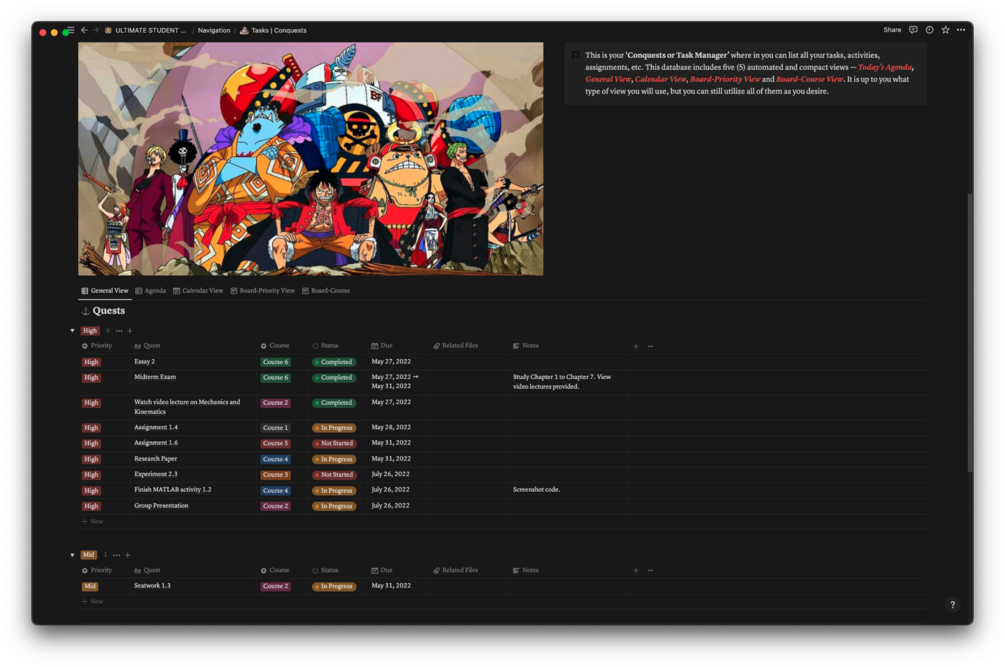
Task: Open High group three-dot options
Action: click(x=119, y=331)
